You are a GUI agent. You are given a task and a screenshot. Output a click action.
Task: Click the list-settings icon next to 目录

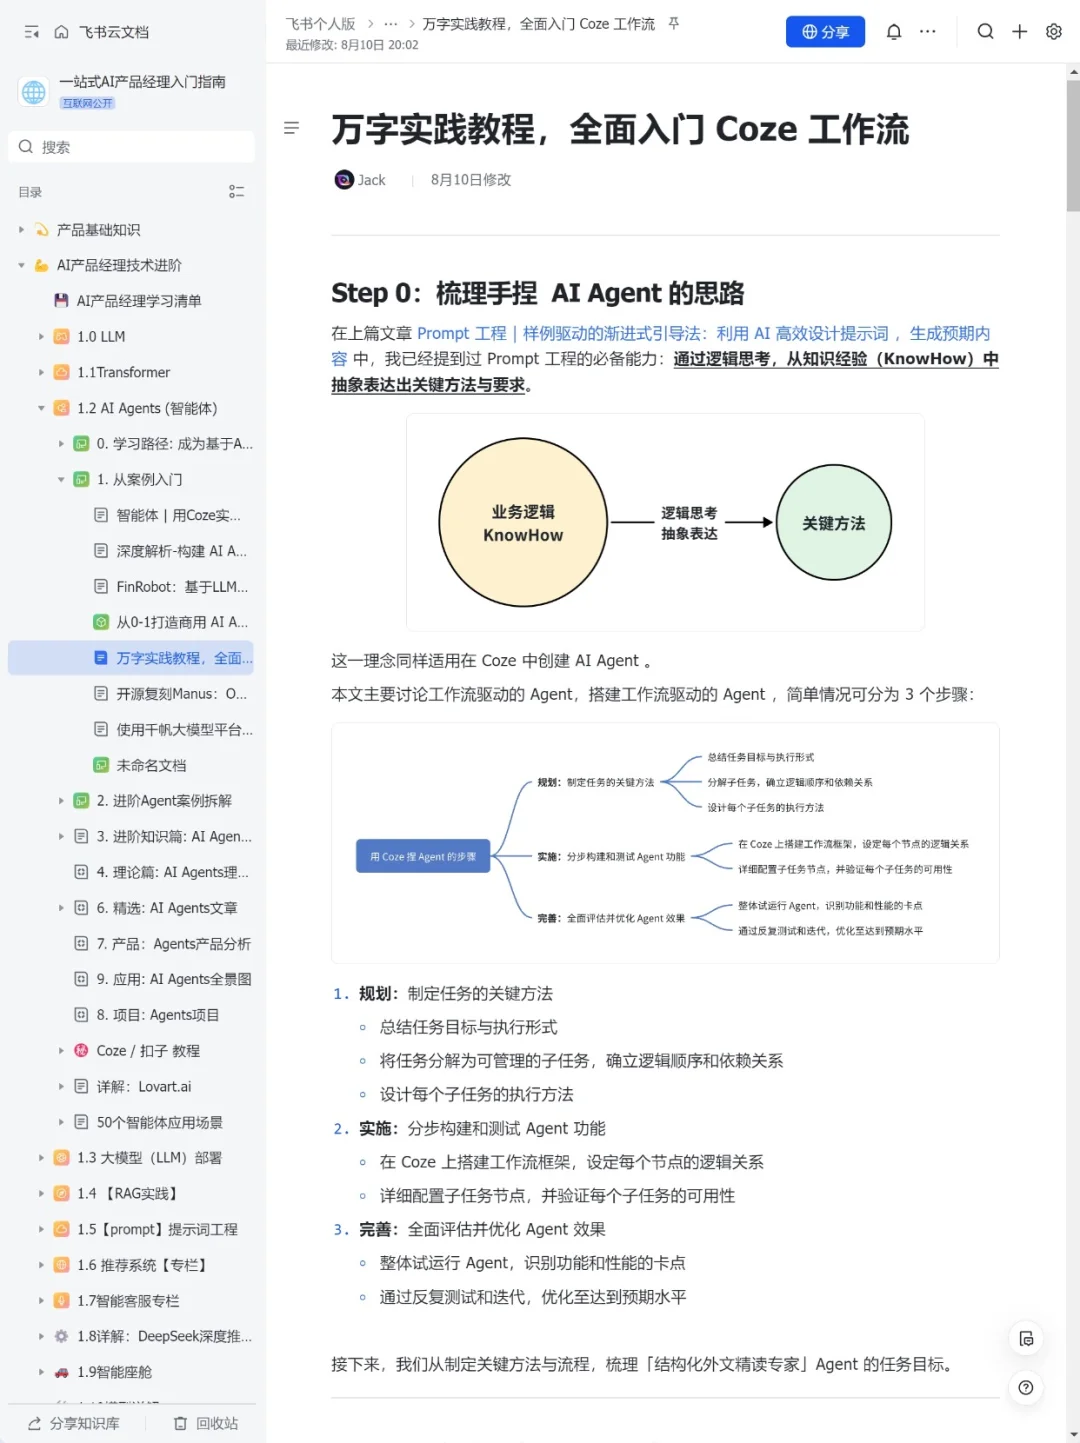(237, 192)
